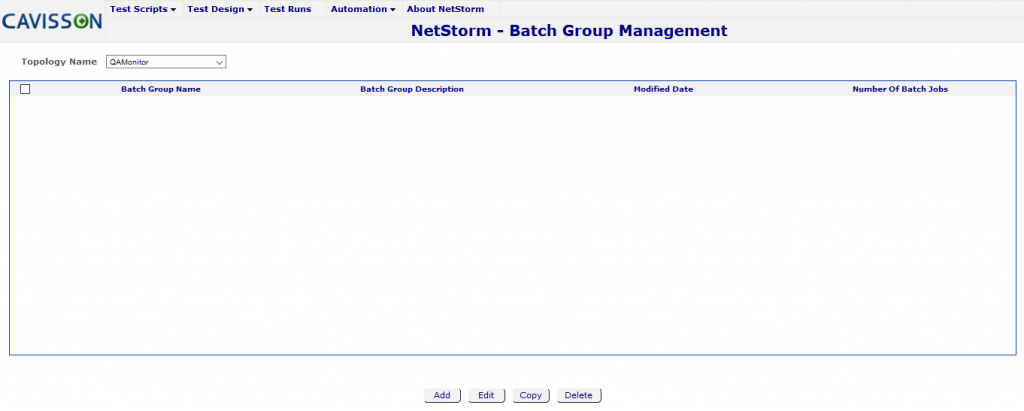Click the Add button
The width and height of the screenshot is (1024, 411).
pos(442,395)
